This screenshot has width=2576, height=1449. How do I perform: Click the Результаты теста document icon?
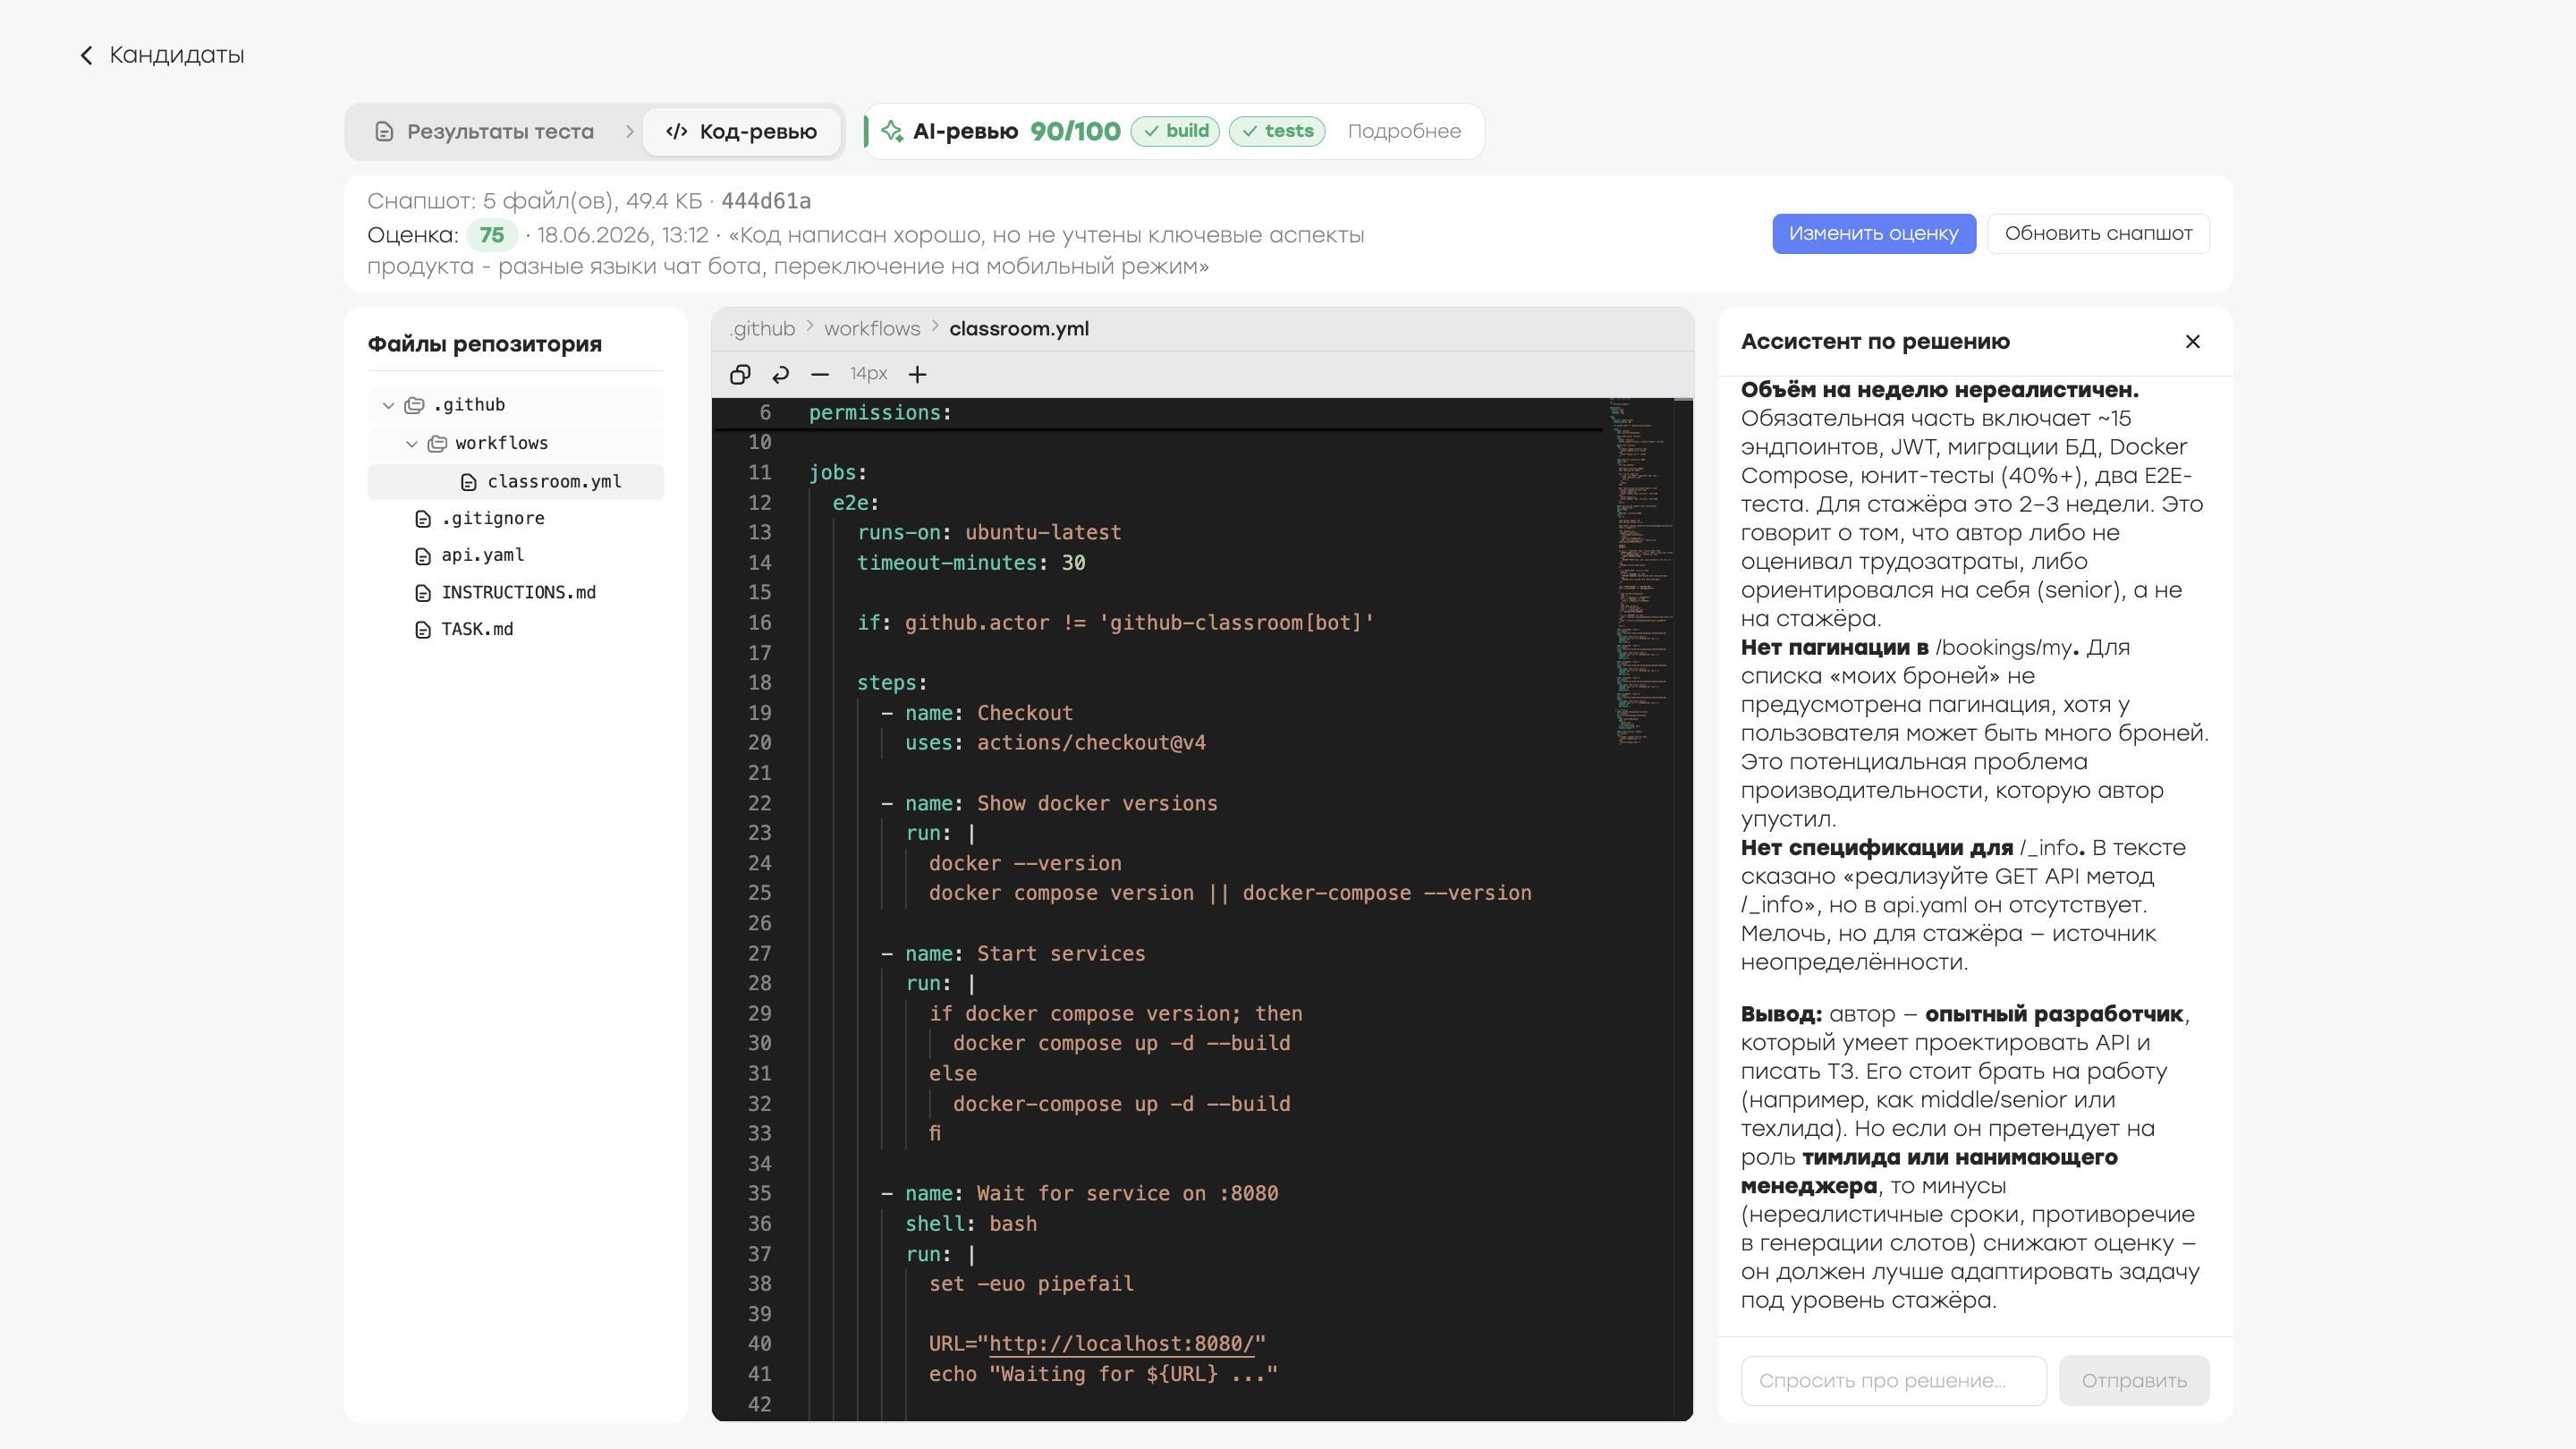coord(384,131)
